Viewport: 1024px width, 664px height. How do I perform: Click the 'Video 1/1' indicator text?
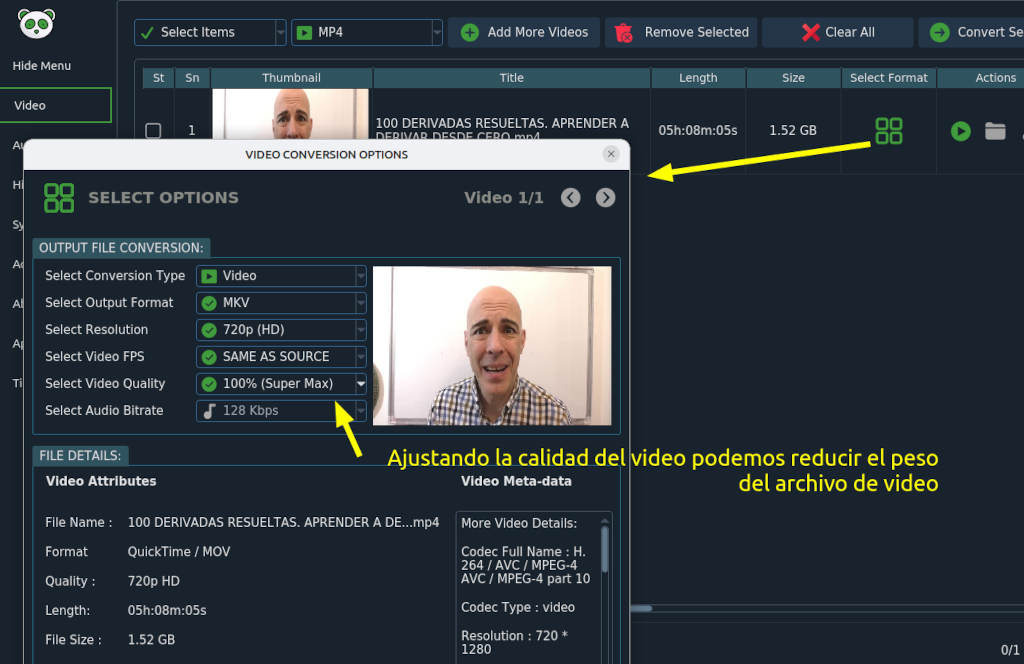point(504,198)
